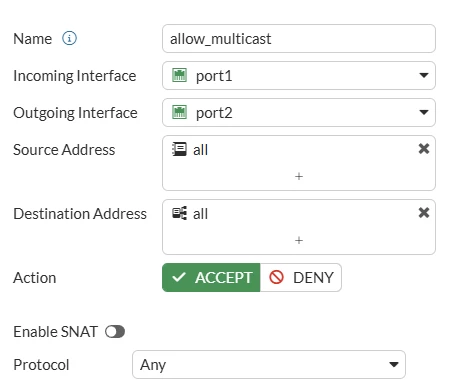Click the Source Address all address icon
Viewport: 476px width, 388px height.
(x=179, y=149)
